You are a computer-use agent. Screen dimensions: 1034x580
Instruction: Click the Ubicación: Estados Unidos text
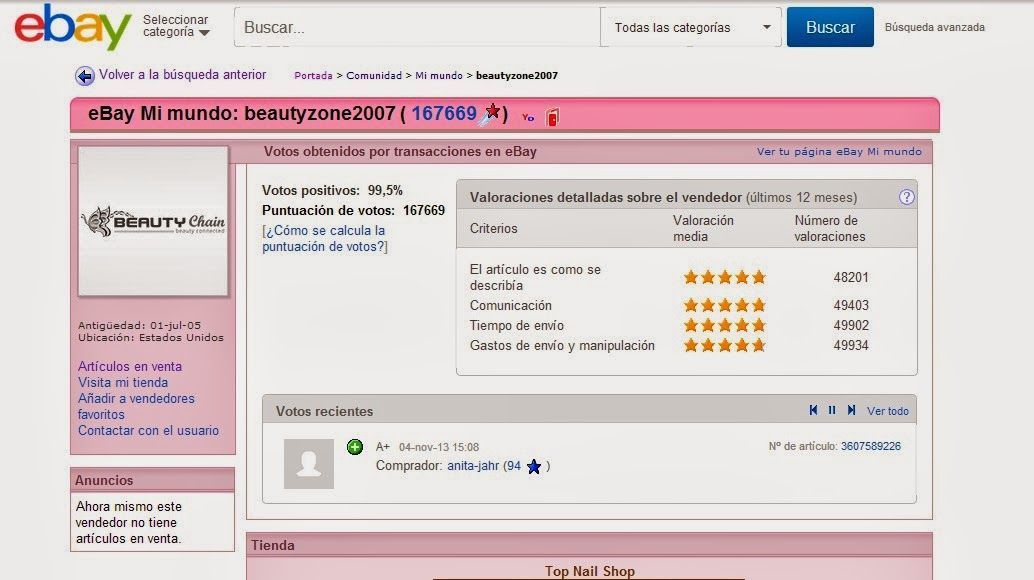(150, 337)
